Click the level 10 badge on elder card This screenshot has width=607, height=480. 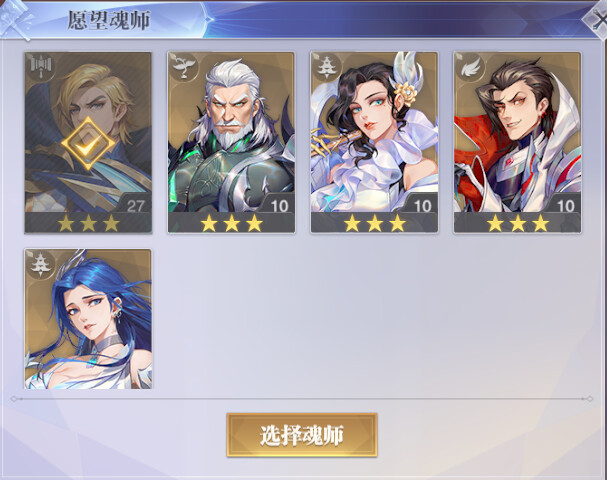coord(278,206)
